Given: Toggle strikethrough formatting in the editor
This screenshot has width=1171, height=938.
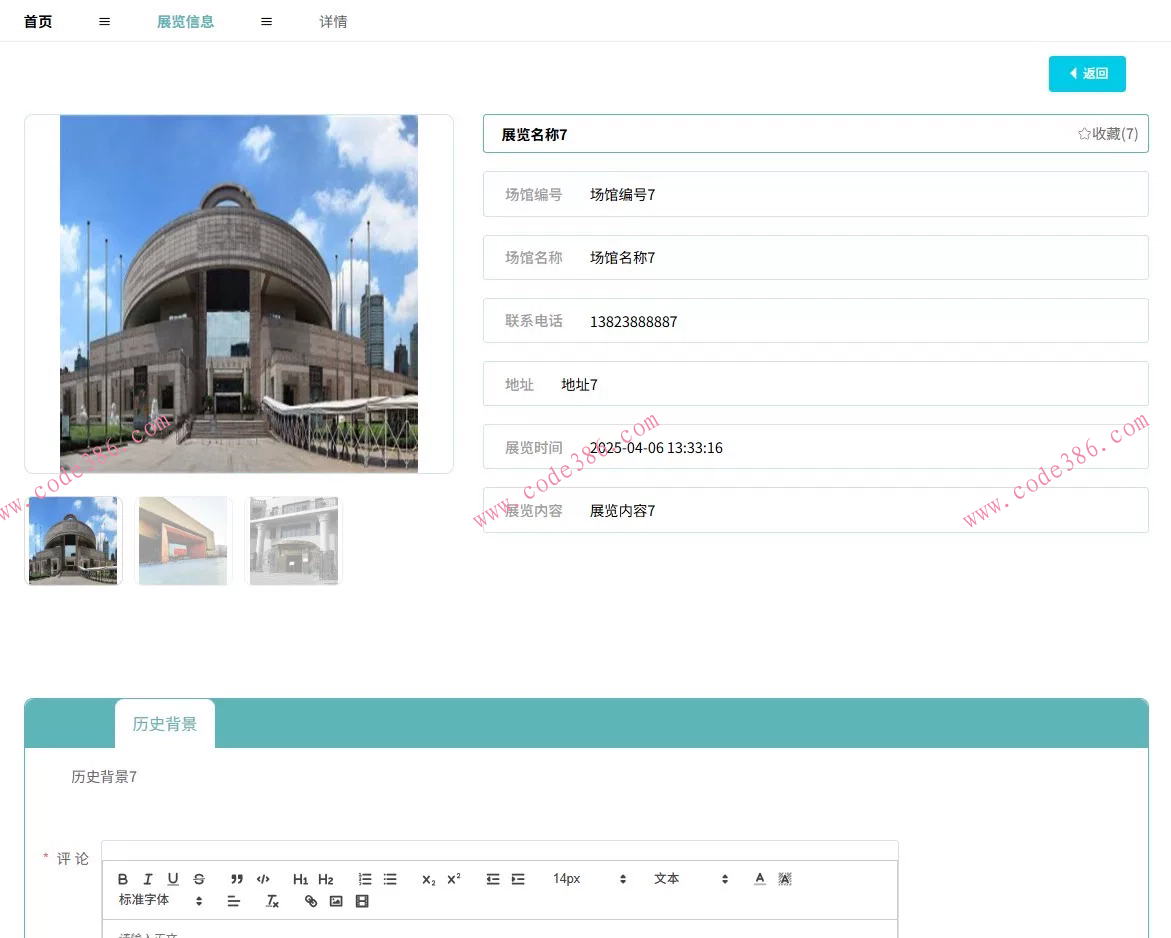Looking at the screenshot, I should [x=197, y=879].
